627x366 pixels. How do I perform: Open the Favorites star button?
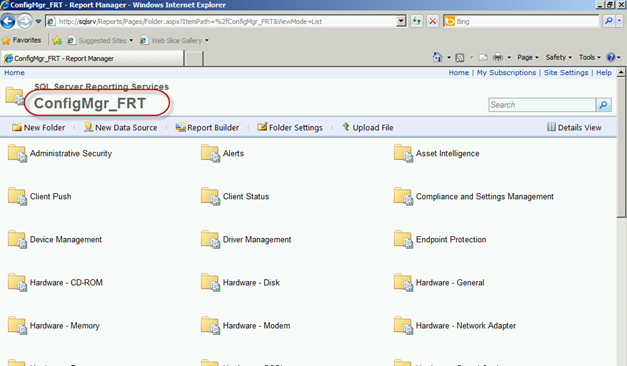tap(22, 40)
